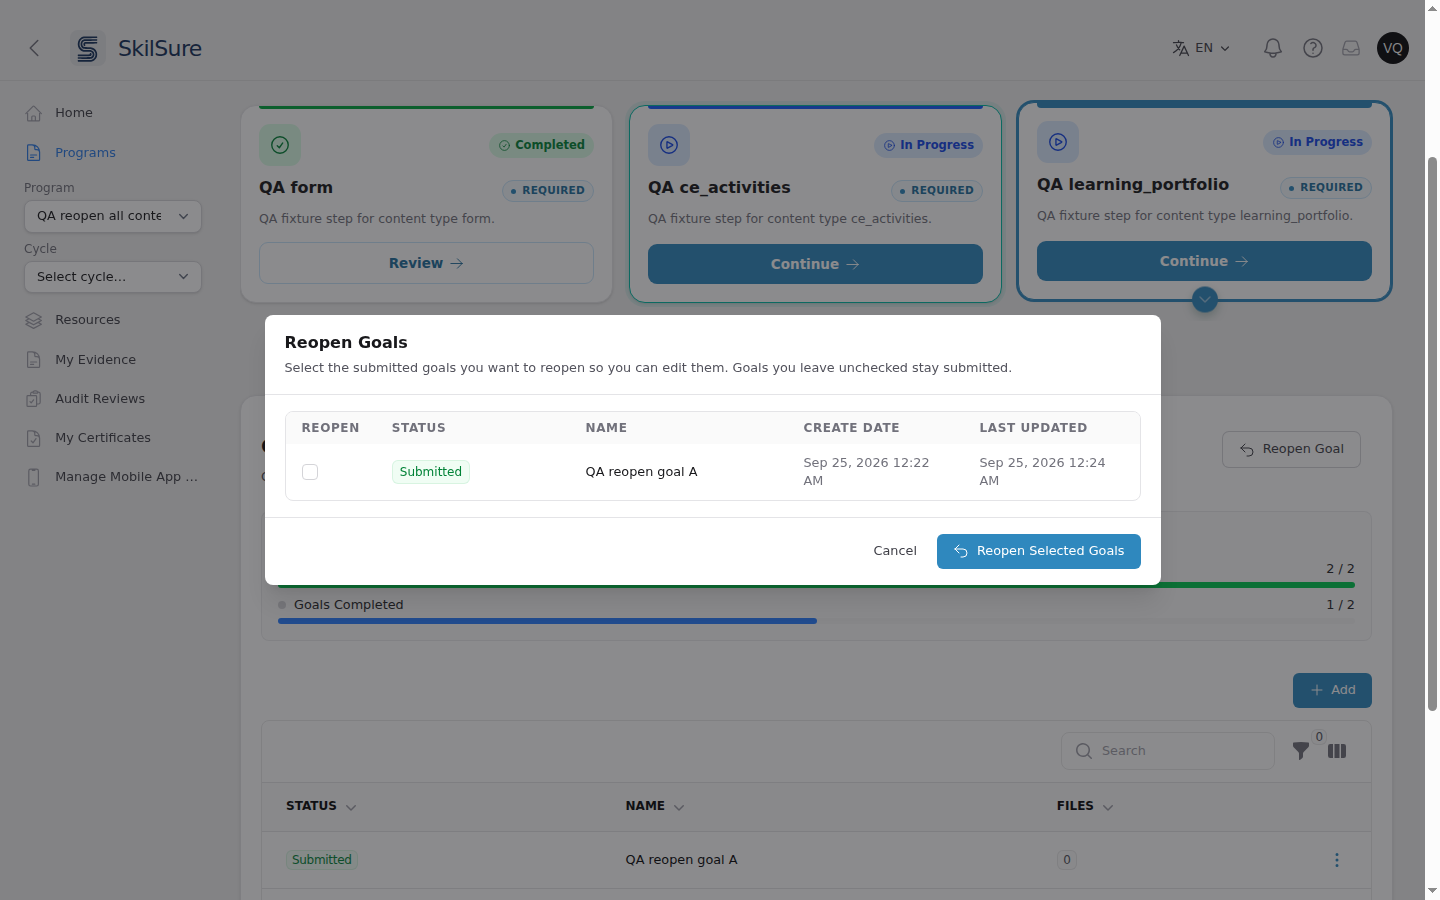
Task: Click the Submitted status in the goals table
Action: click(x=322, y=860)
